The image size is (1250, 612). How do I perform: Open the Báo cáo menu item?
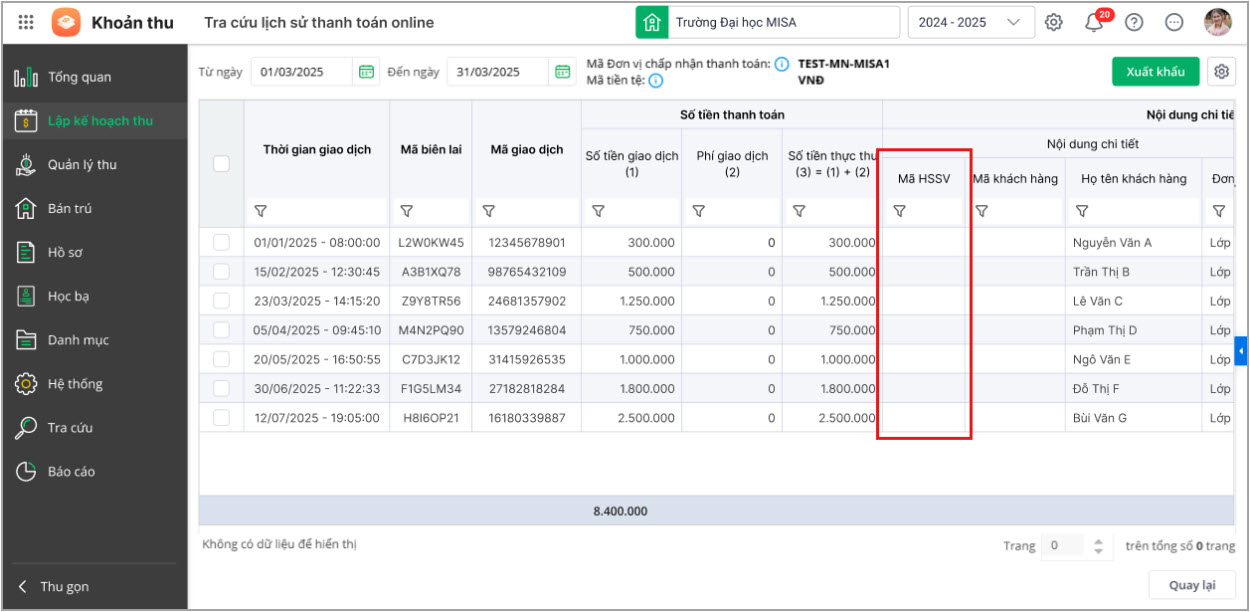point(71,472)
